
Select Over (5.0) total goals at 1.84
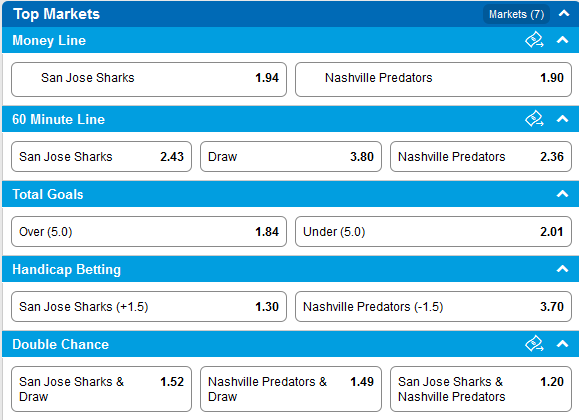(149, 232)
